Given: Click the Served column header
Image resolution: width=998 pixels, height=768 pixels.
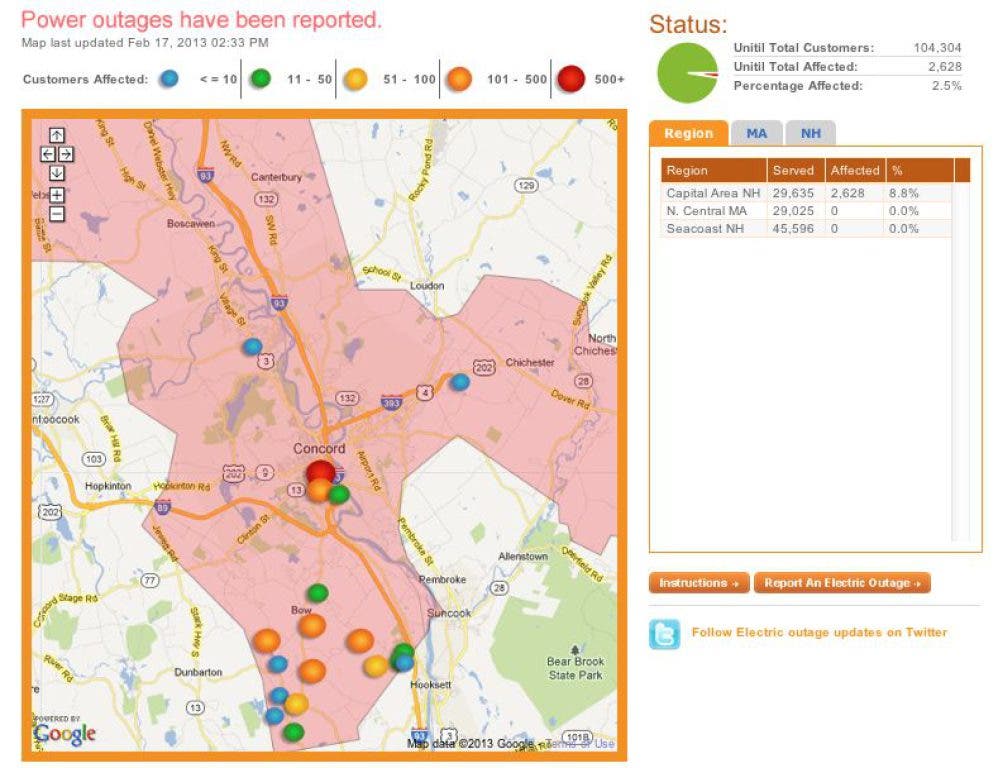Looking at the screenshot, I should (793, 171).
